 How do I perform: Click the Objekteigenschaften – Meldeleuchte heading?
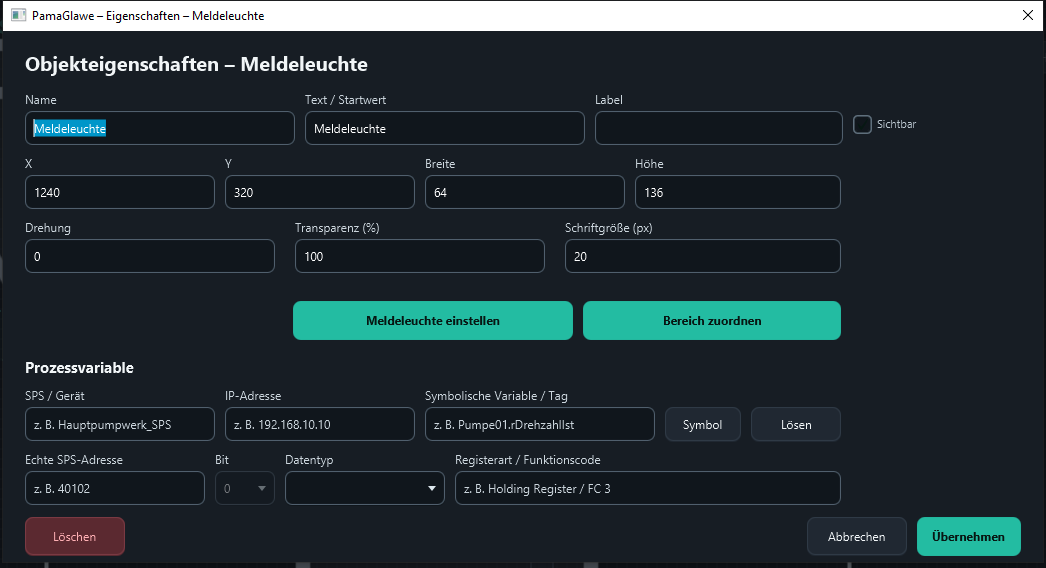pos(196,64)
